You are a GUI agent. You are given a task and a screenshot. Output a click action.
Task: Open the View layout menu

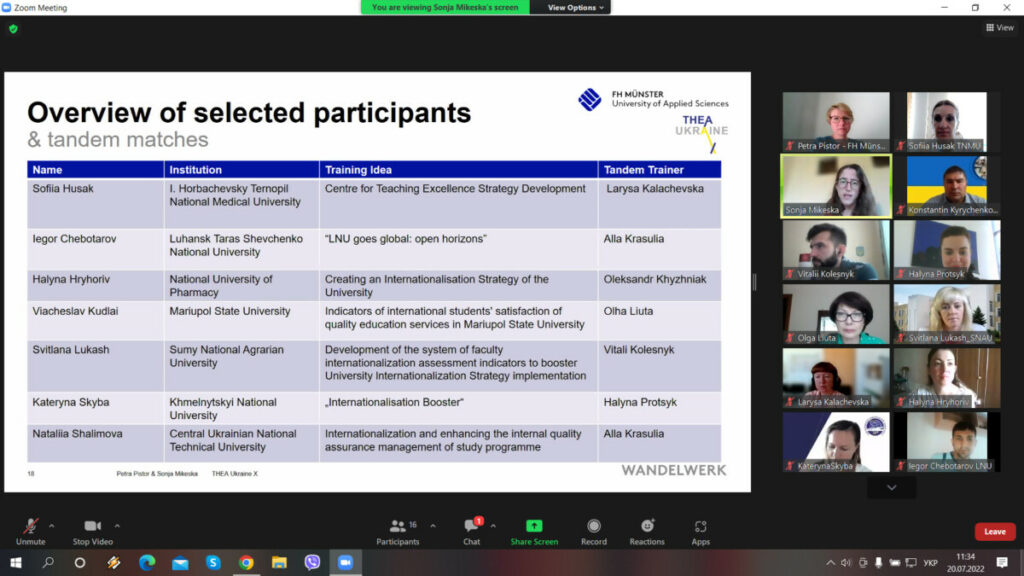click(999, 28)
